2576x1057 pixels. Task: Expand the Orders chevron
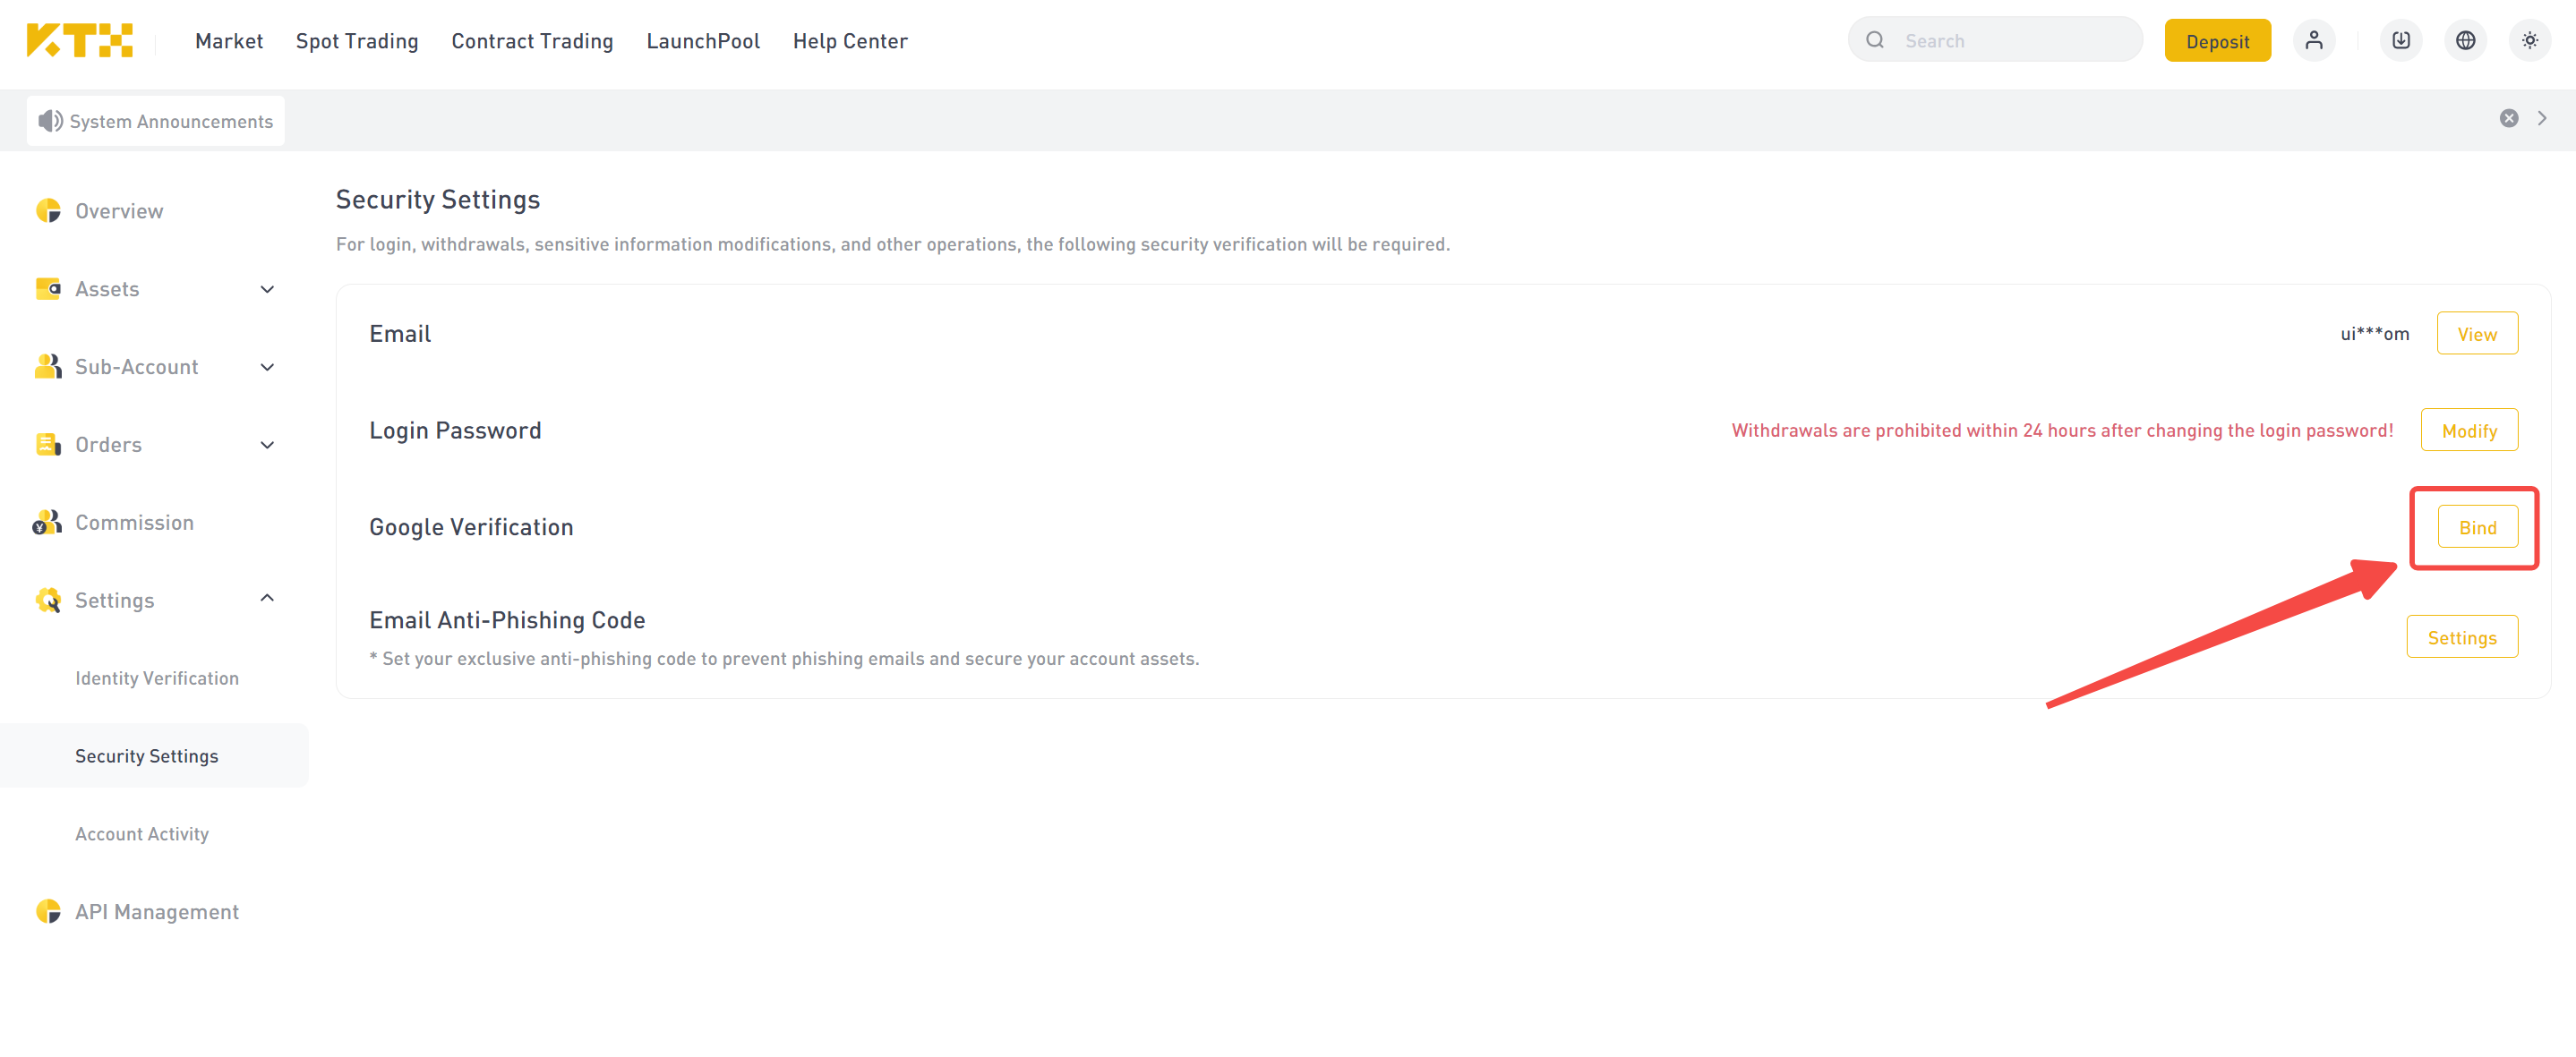[x=267, y=445]
